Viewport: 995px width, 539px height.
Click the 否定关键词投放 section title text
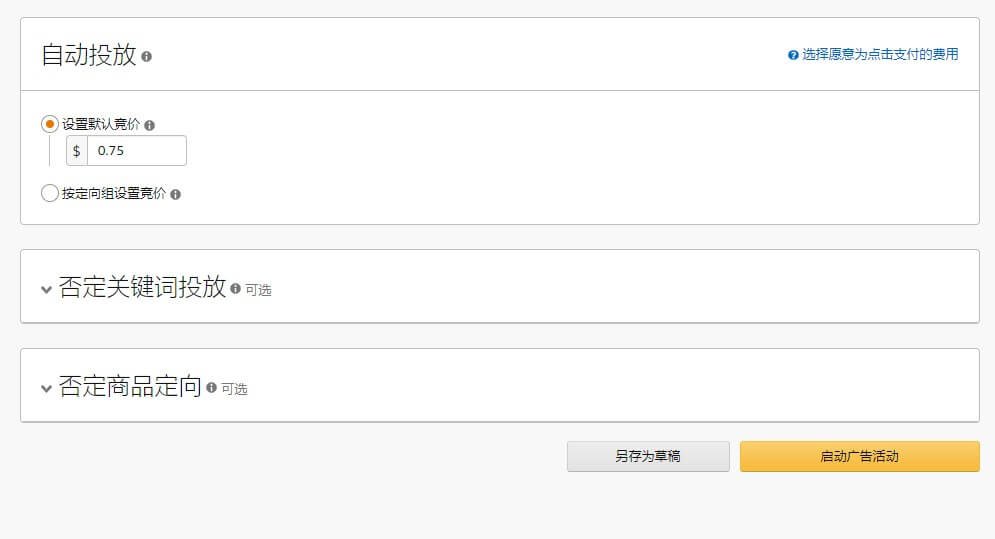(x=142, y=288)
